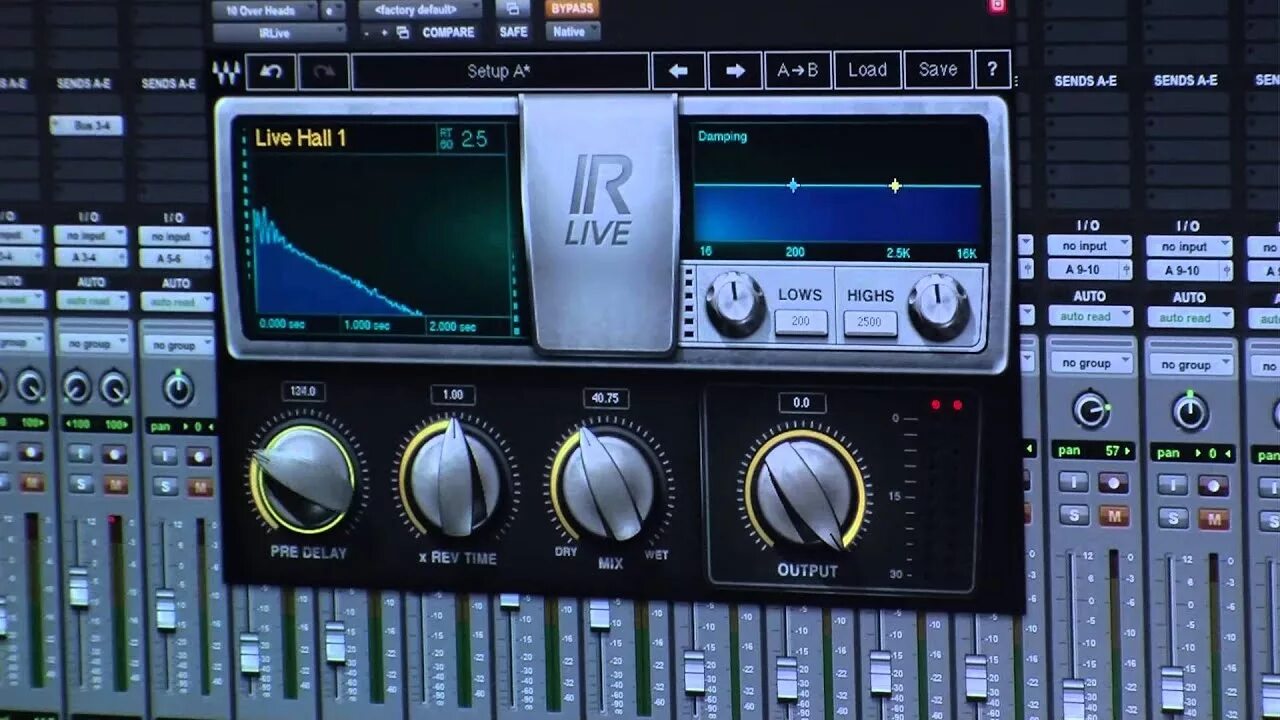Click the 'pan 57' value readout
The width and height of the screenshot is (1280, 720).
[x=1092, y=451]
